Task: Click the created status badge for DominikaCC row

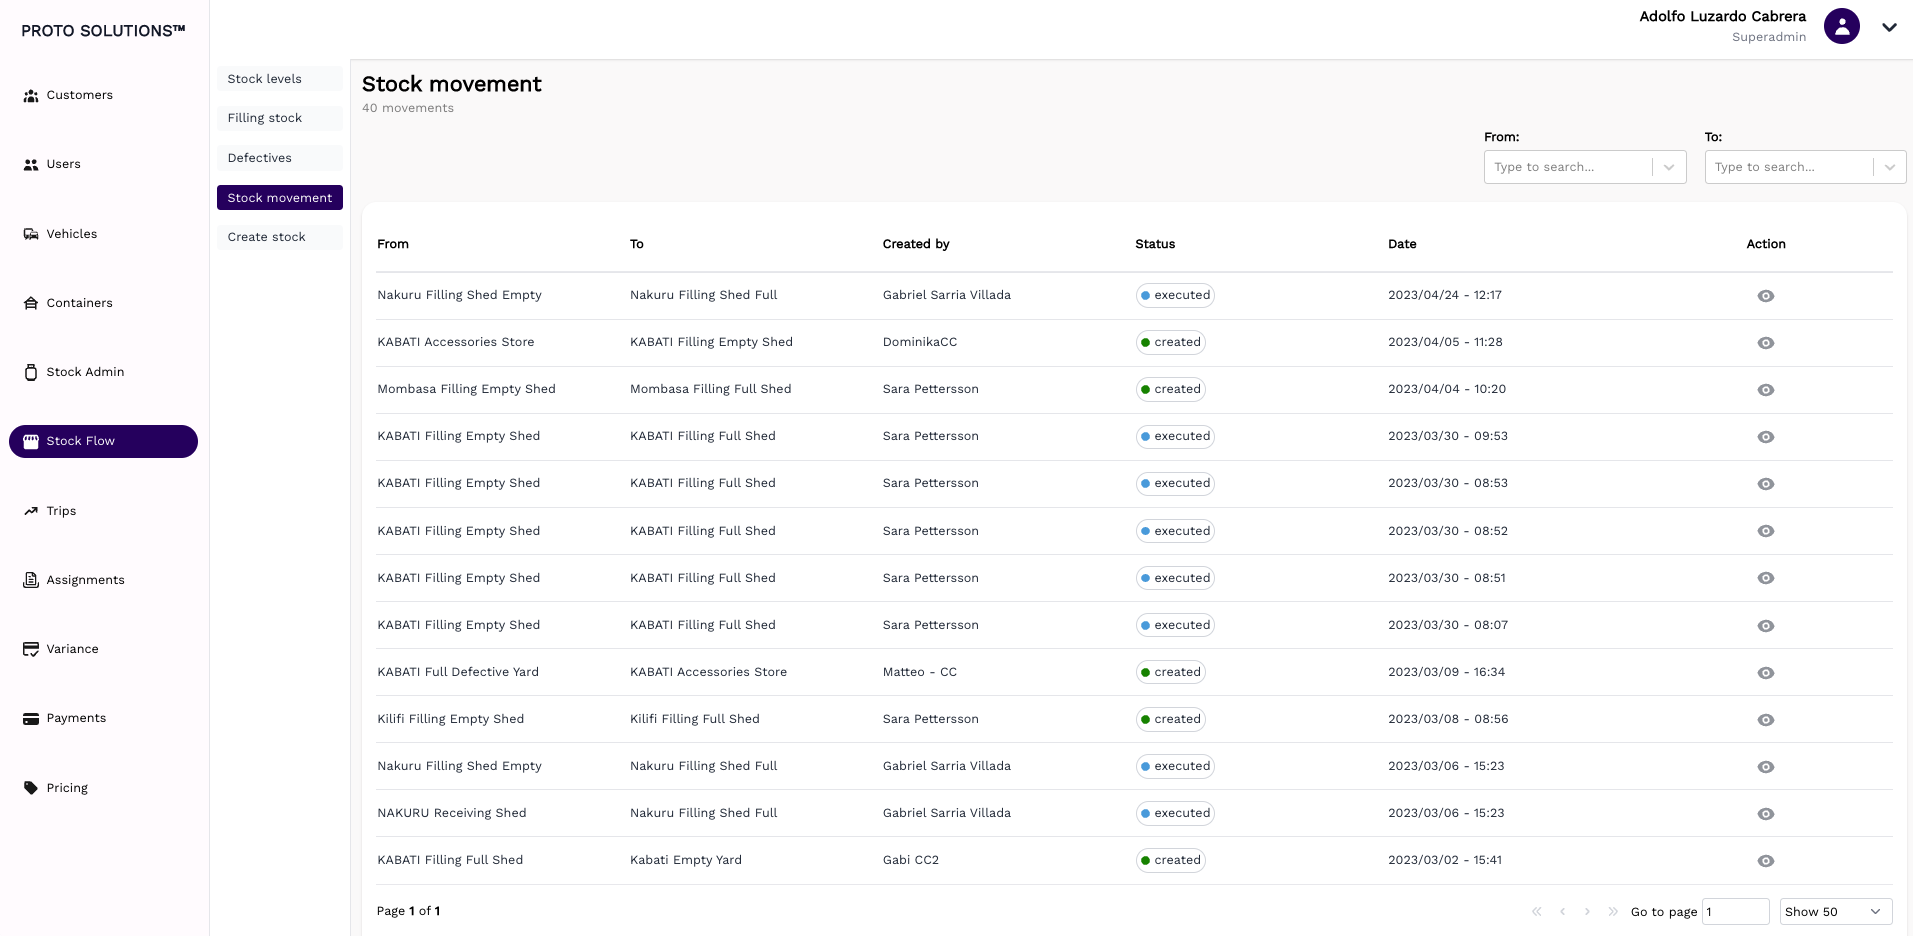Action: click(x=1171, y=342)
